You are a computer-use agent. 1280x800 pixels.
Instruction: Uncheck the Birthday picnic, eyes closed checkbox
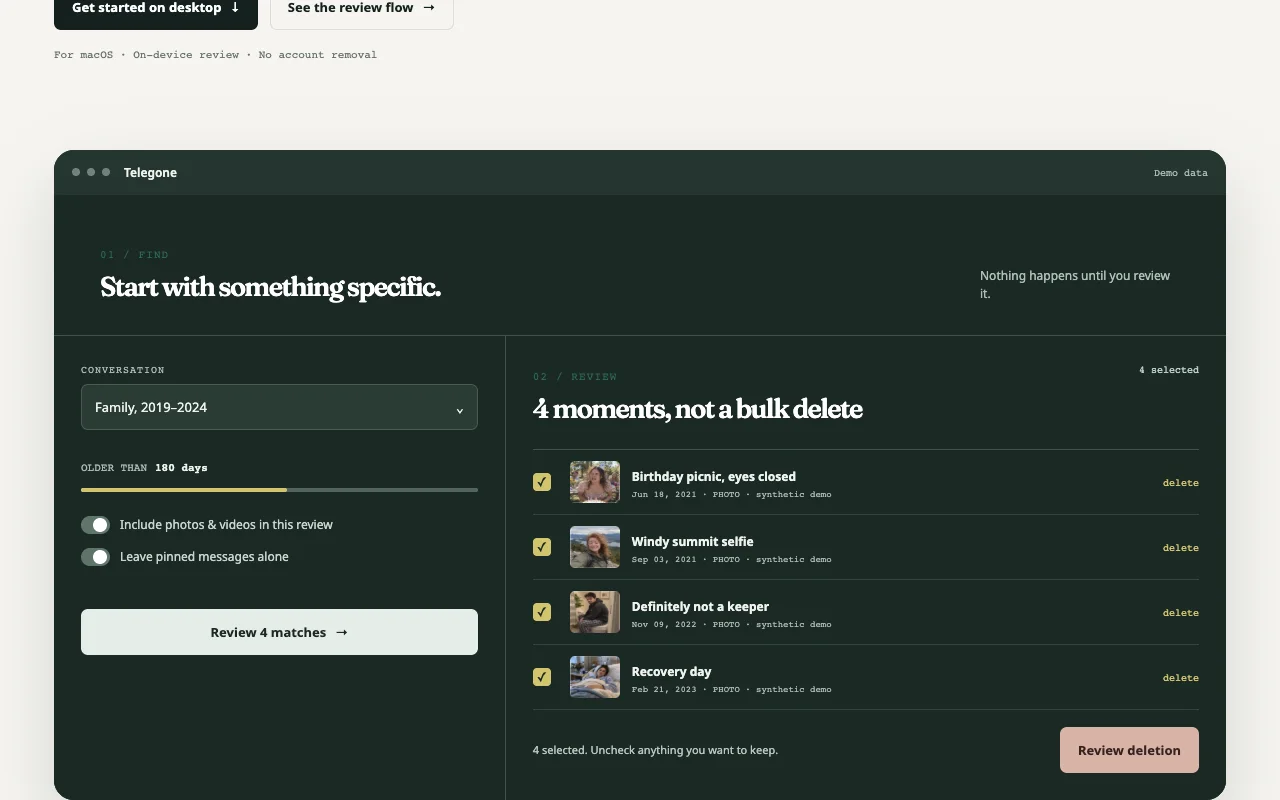pos(542,482)
